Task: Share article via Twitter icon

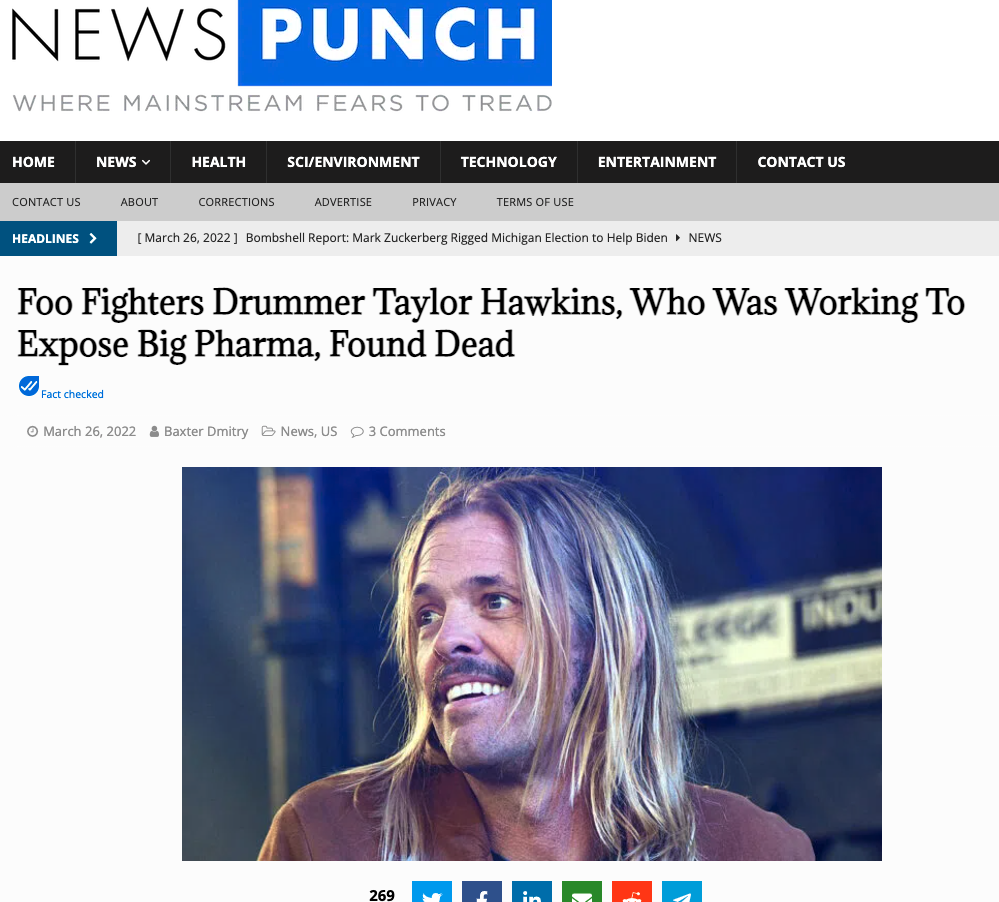Action: (x=432, y=891)
